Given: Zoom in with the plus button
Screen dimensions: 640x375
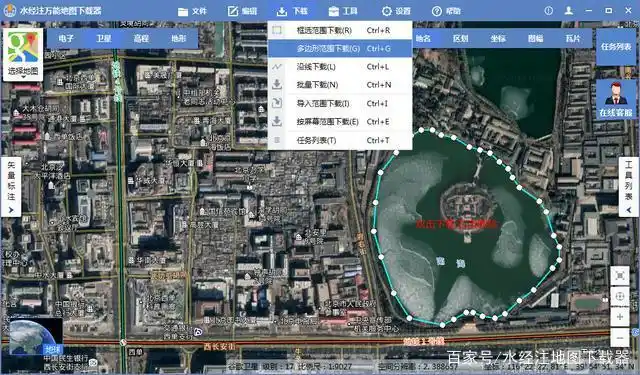Looking at the screenshot, I should [x=620, y=317].
